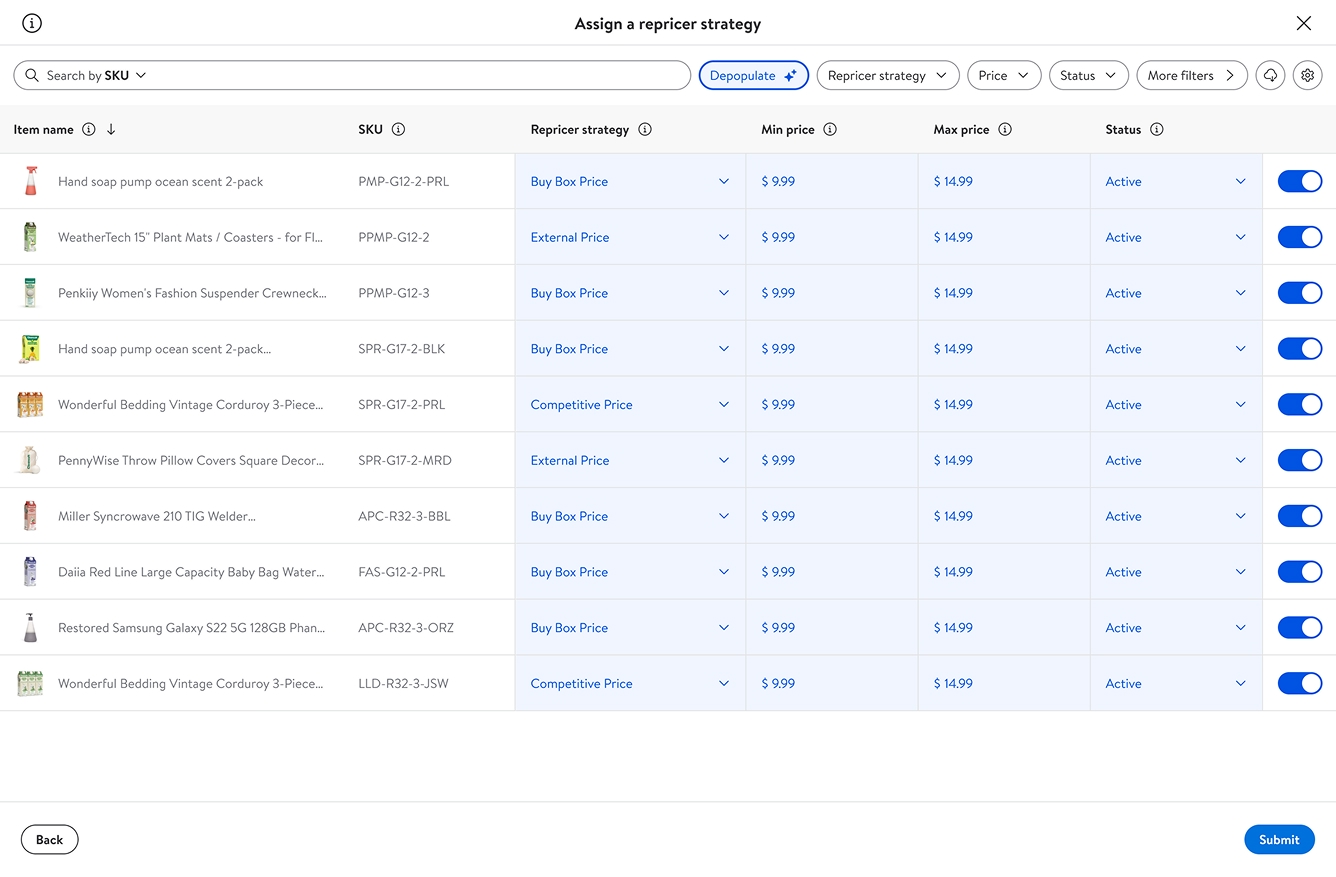
Task: Click the Depopulate button
Action: click(x=752, y=75)
